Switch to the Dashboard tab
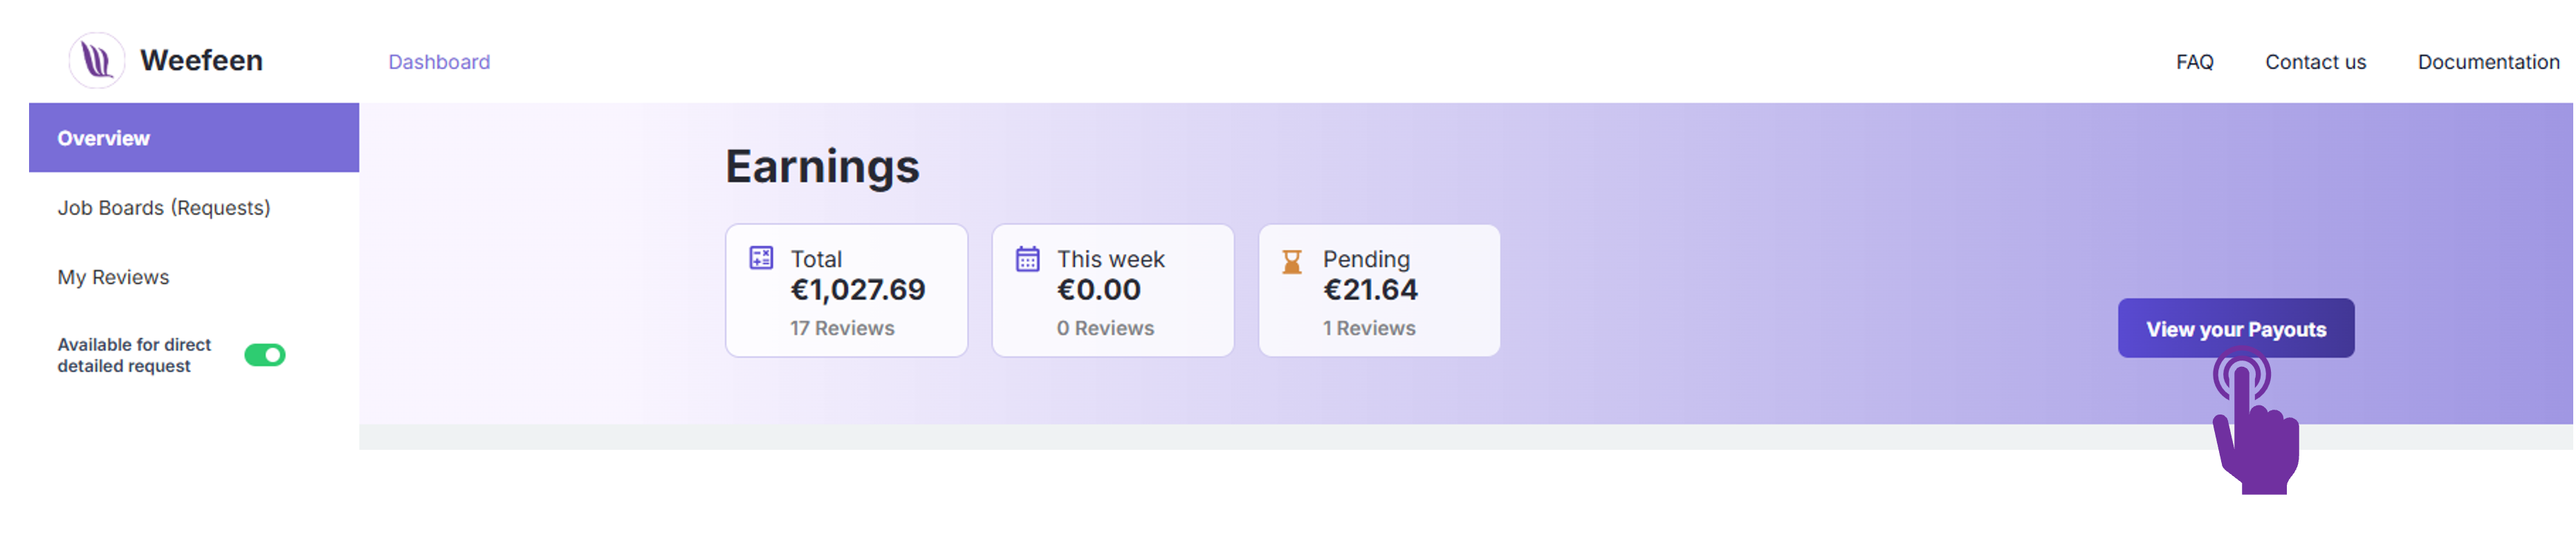2576x537 pixels. (440, 62)
